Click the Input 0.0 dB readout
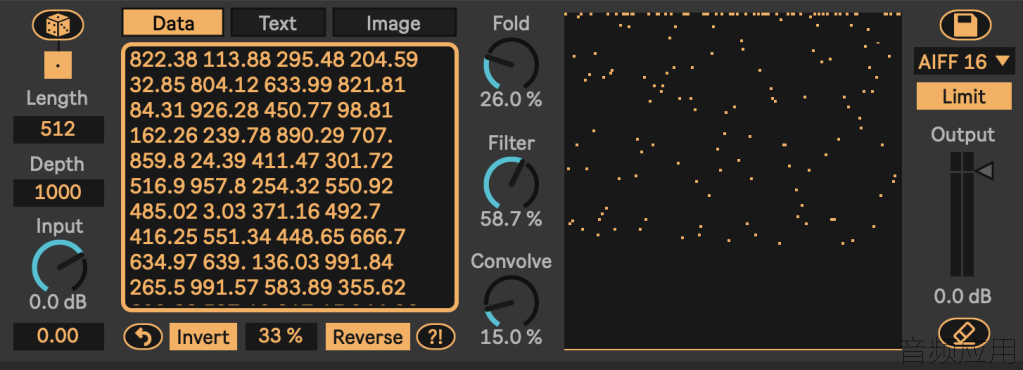This screenshot has height=370, width=1023. 58,302
